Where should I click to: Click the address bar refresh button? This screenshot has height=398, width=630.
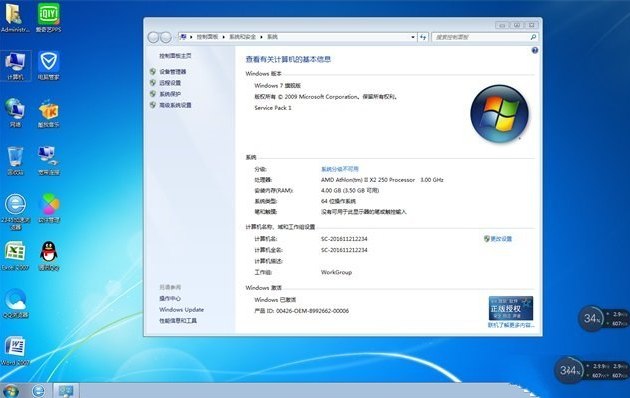423,37
